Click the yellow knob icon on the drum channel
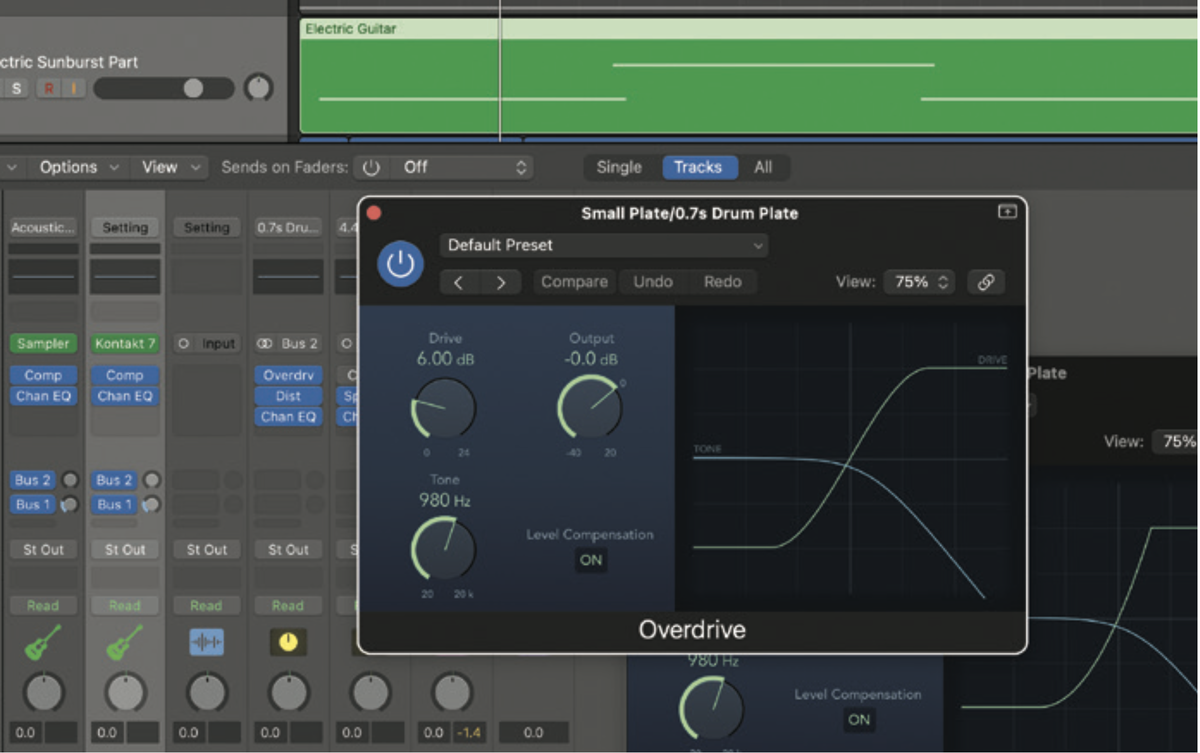This screenshot has width=1200, height=753. tap(288, 642)
